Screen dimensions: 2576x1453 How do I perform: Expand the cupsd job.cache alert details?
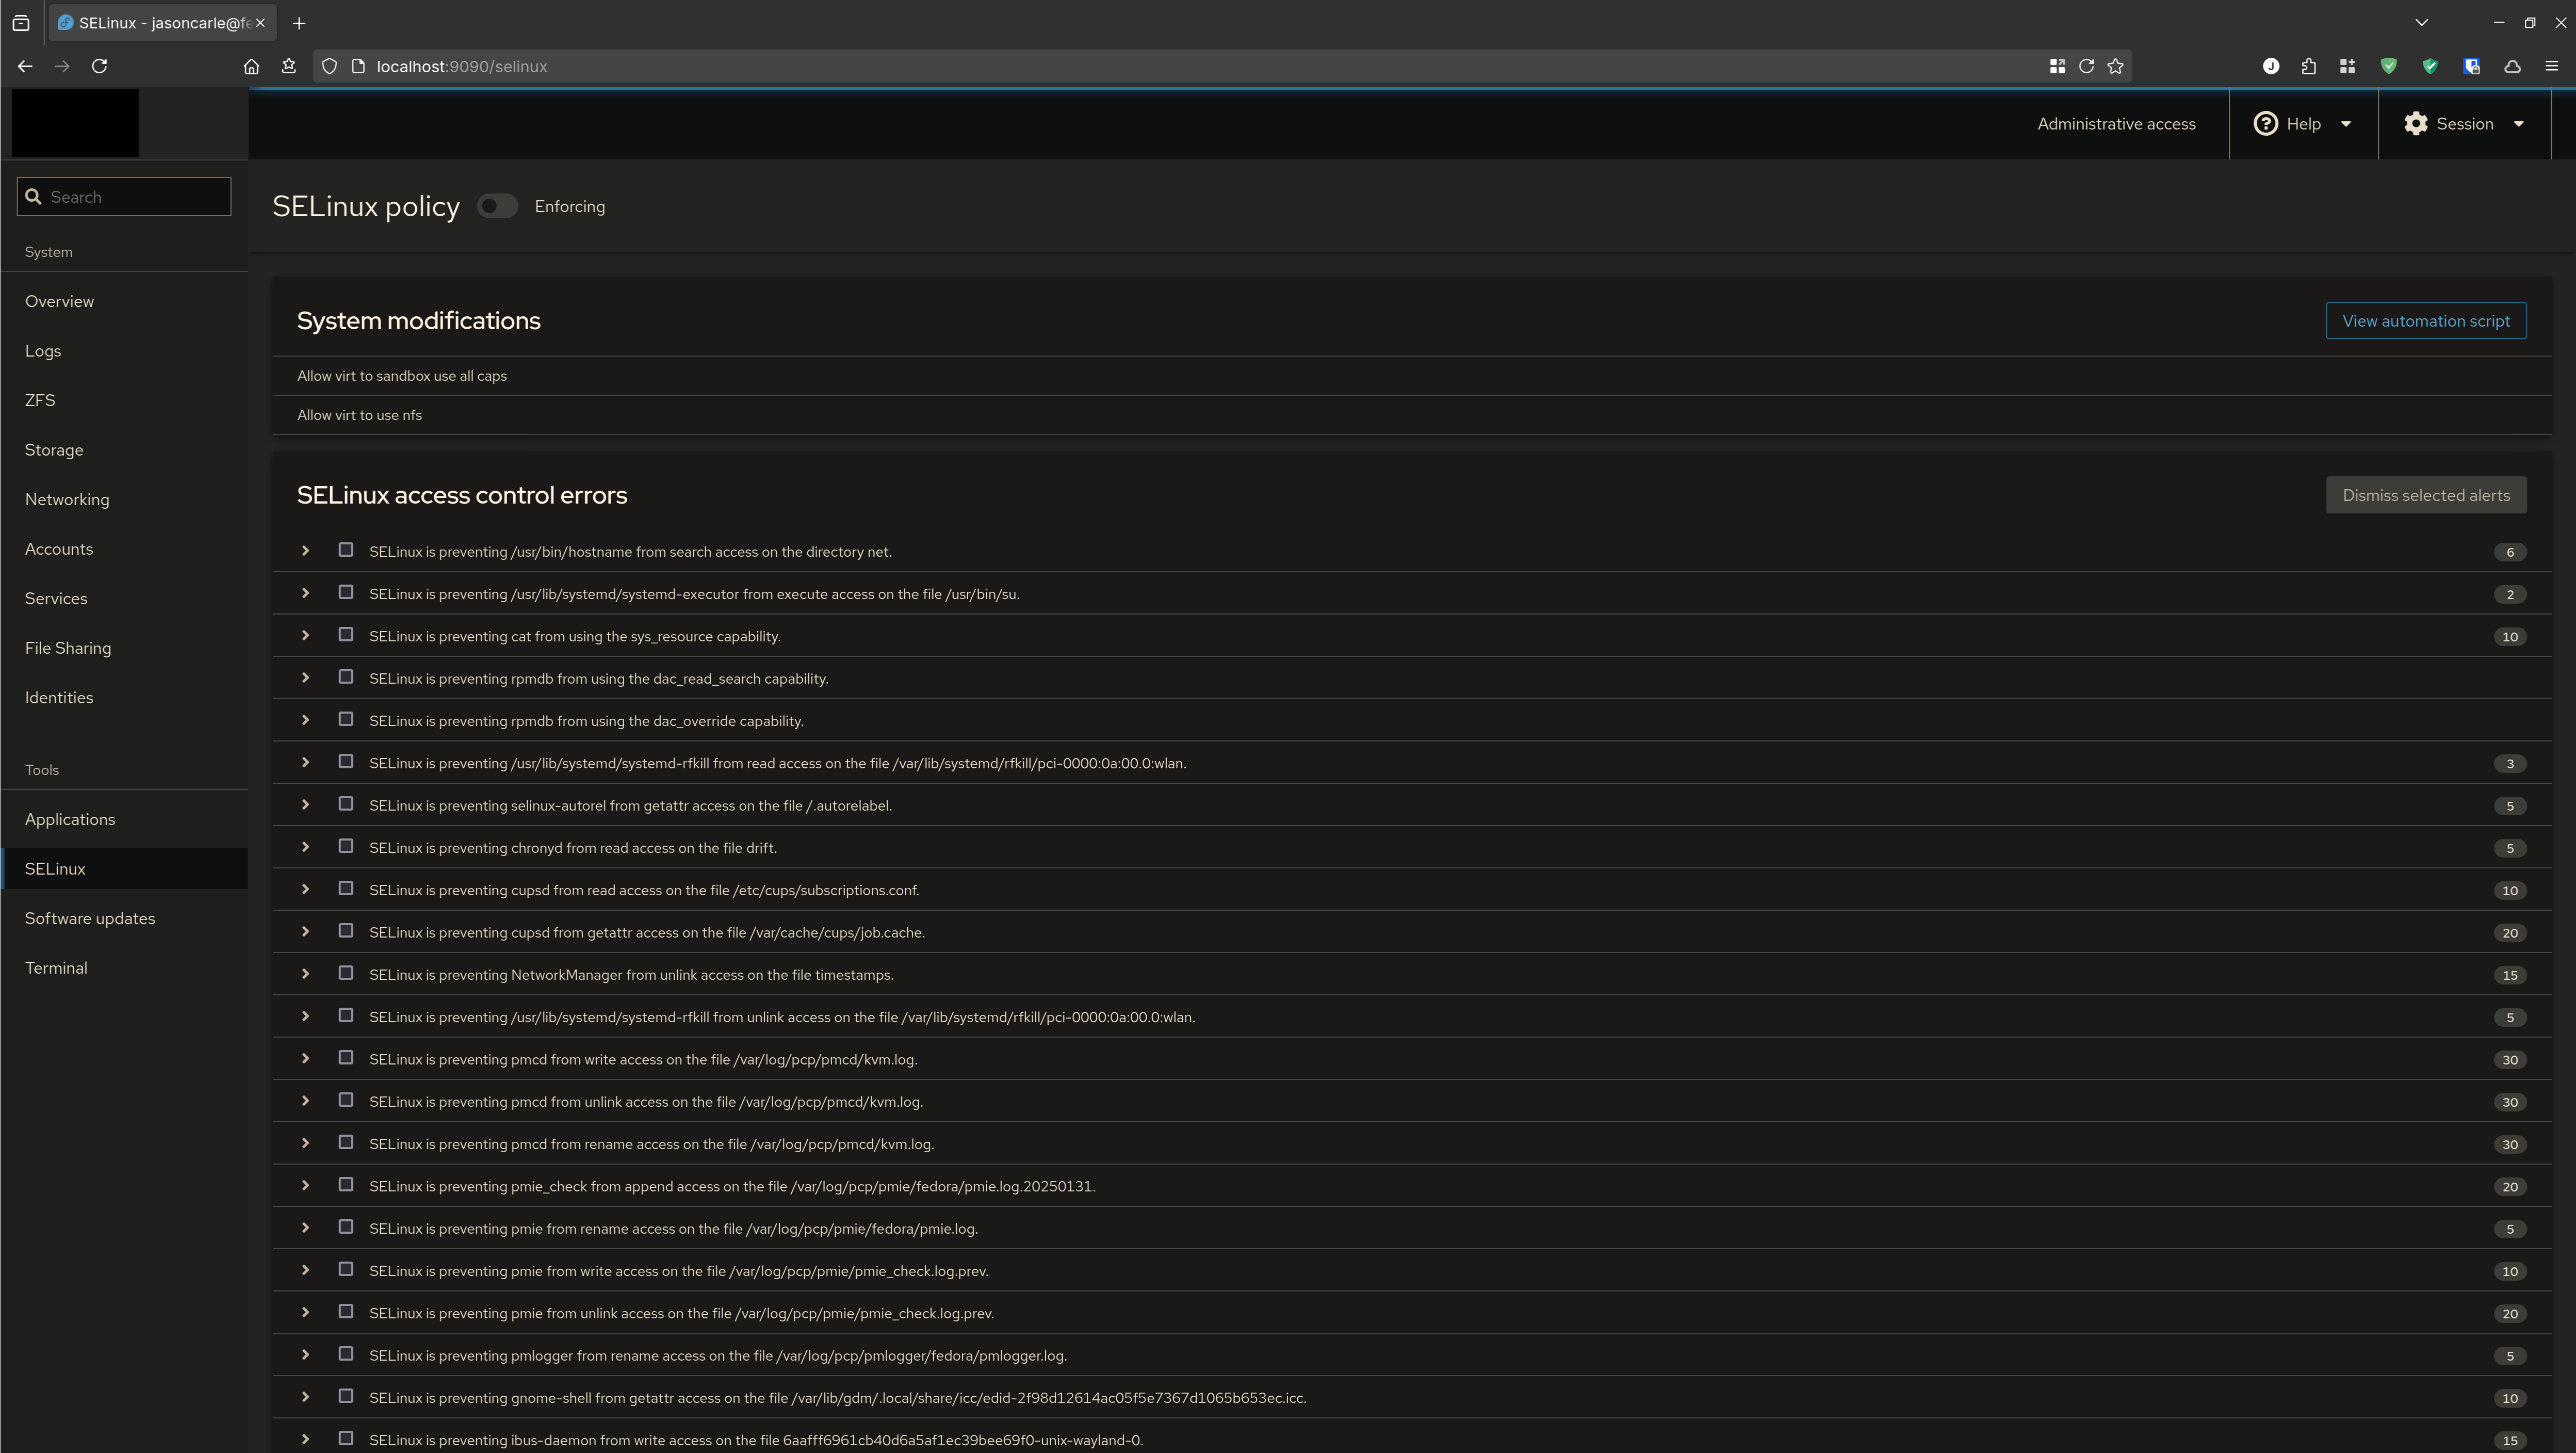pyautogui.click(x=305, y=932)
